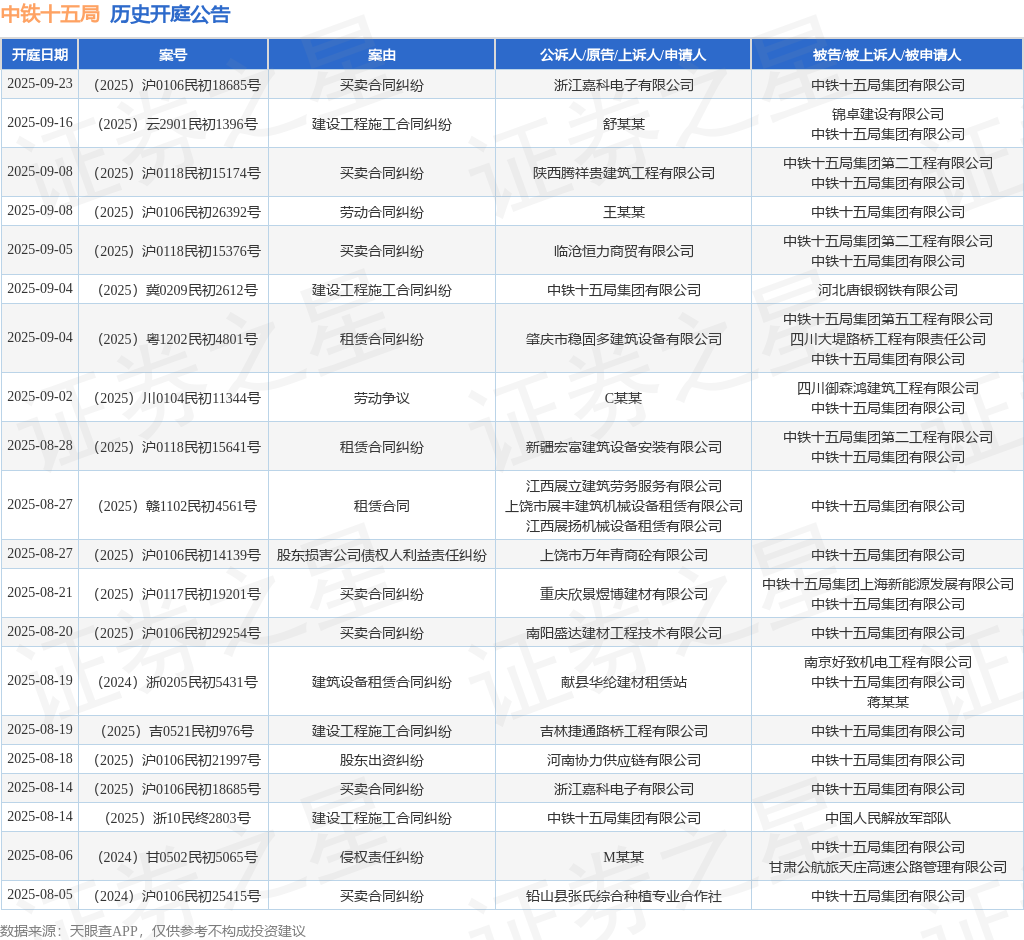Click plaintiff 吉林捷通路桥工程有限公司
The width and height of the screenshot is (1024, 940).
tap(624, 731)
